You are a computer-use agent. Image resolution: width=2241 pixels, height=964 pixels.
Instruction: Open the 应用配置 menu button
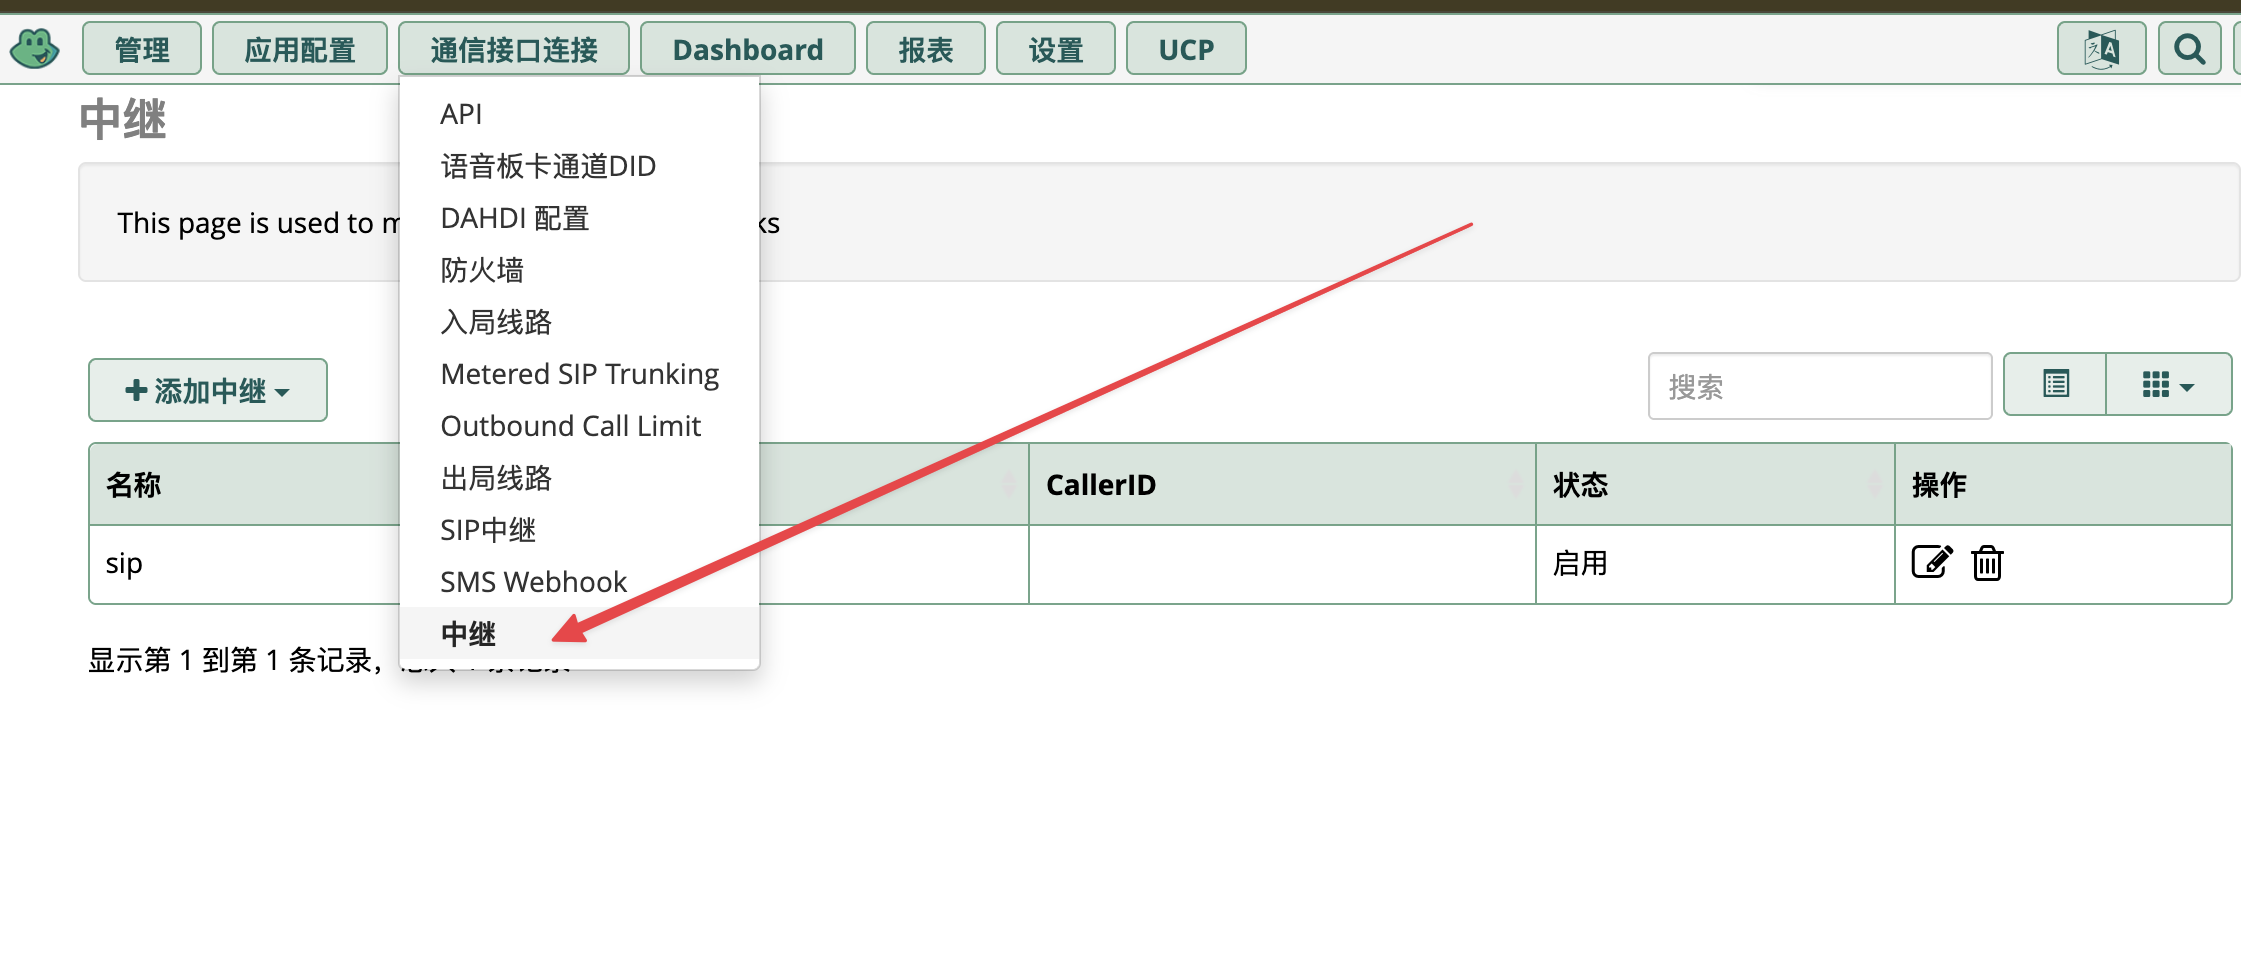click(299, 48)
